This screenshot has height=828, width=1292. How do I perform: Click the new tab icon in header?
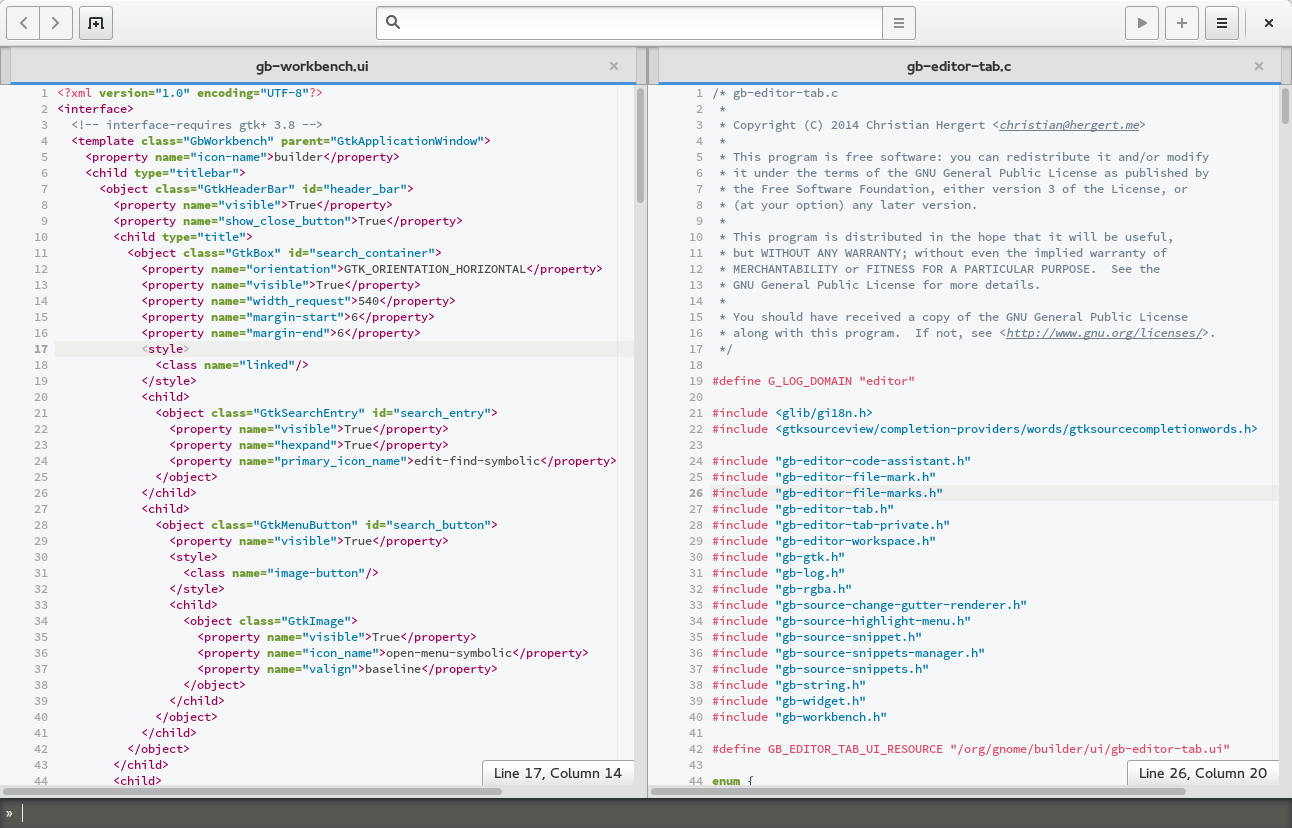[x=96, y=23]
